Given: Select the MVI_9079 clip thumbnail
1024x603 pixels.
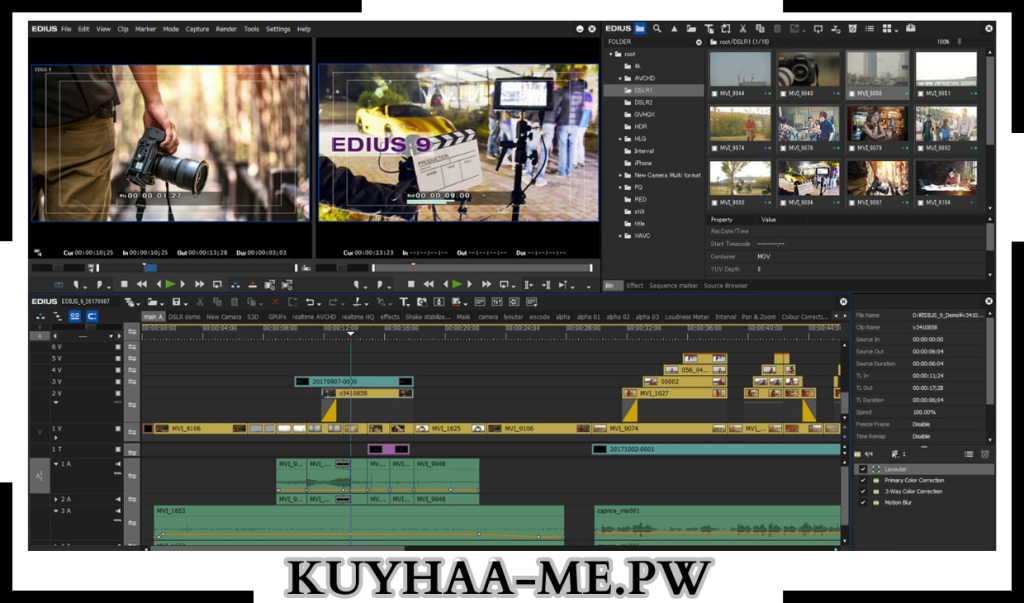Looking at the screenshot, I should click(x=877, y=124).
